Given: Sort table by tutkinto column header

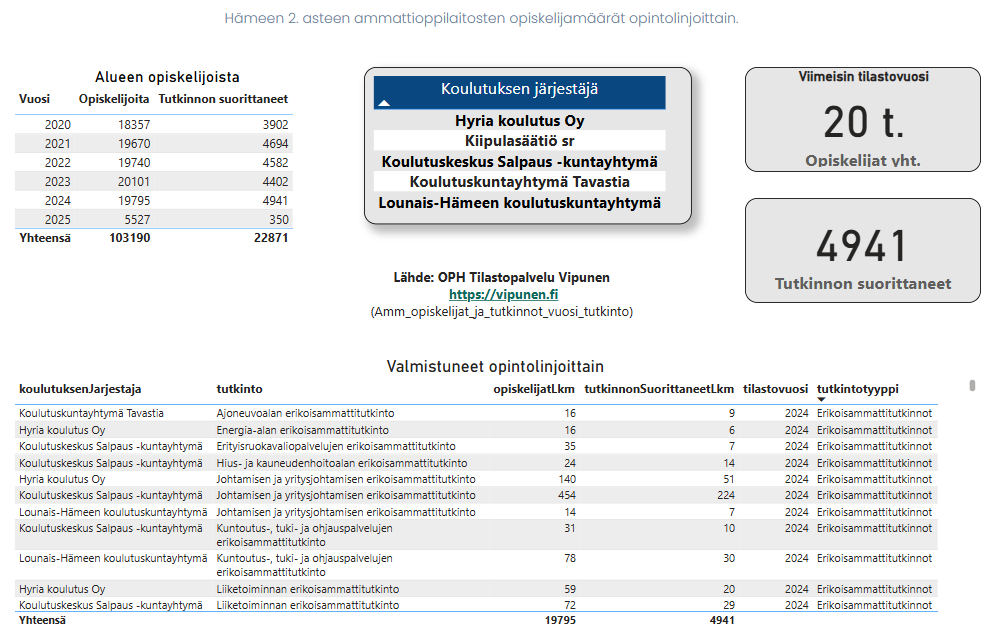Looking at the screenshot, I should (x=239, y=389).
